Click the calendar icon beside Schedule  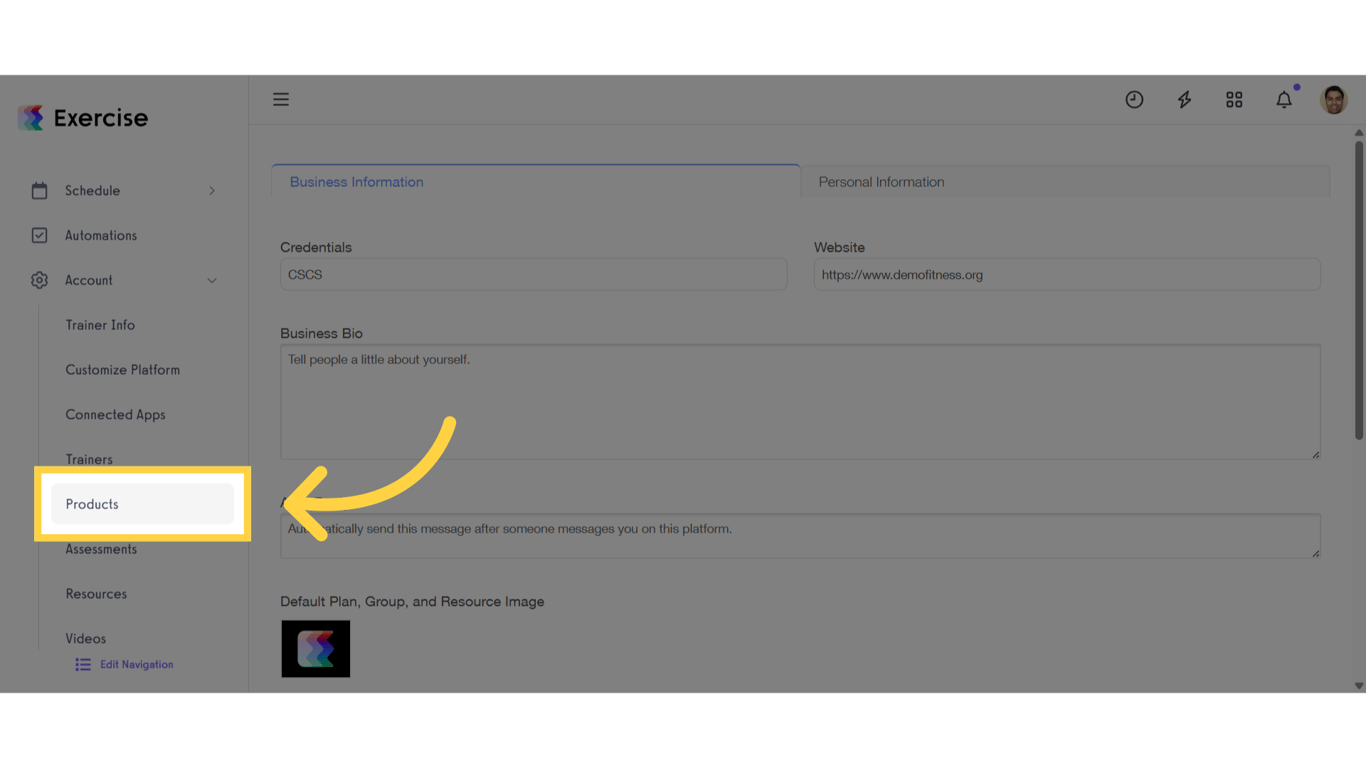(x=39, y=190)
